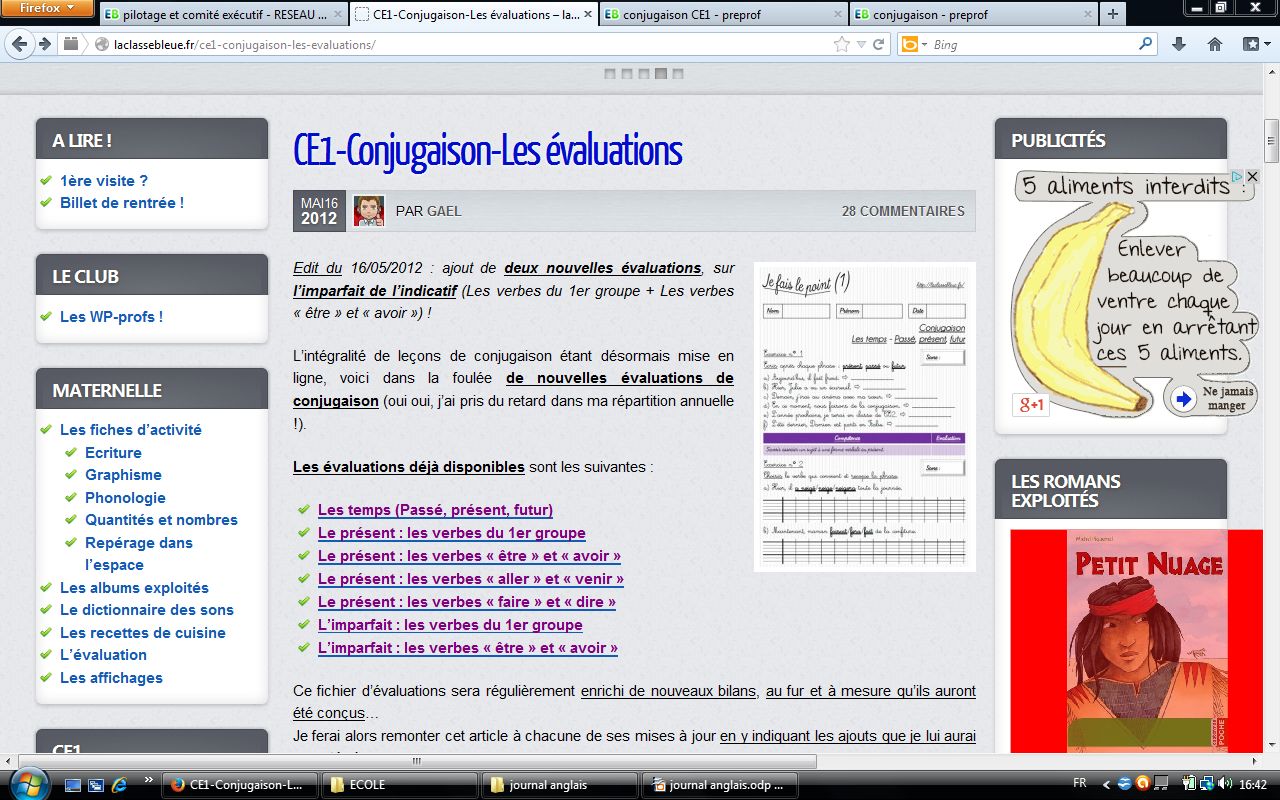Screen dimensions: 1280x800
Task: Open the Bing search engine selector dropdown
Action: (x=915, y=44)
